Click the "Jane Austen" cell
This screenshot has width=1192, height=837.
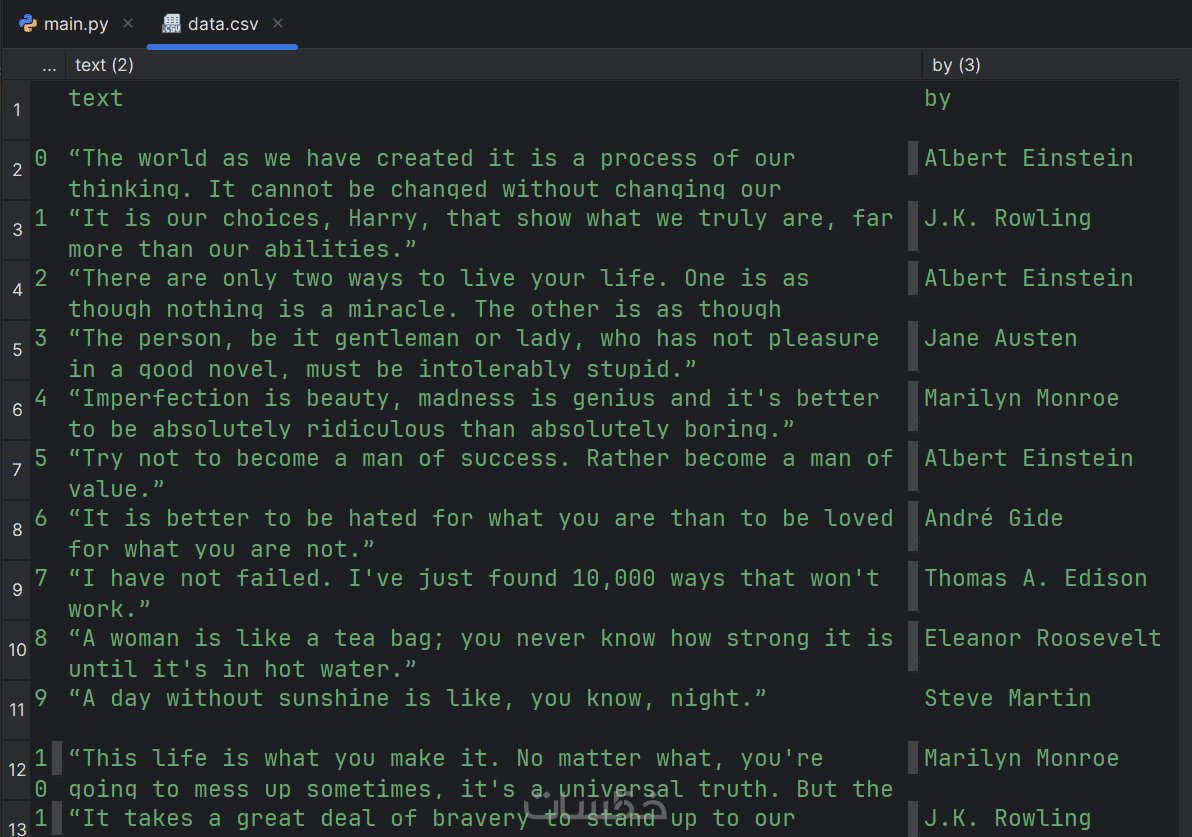(x=1000, y=338)
